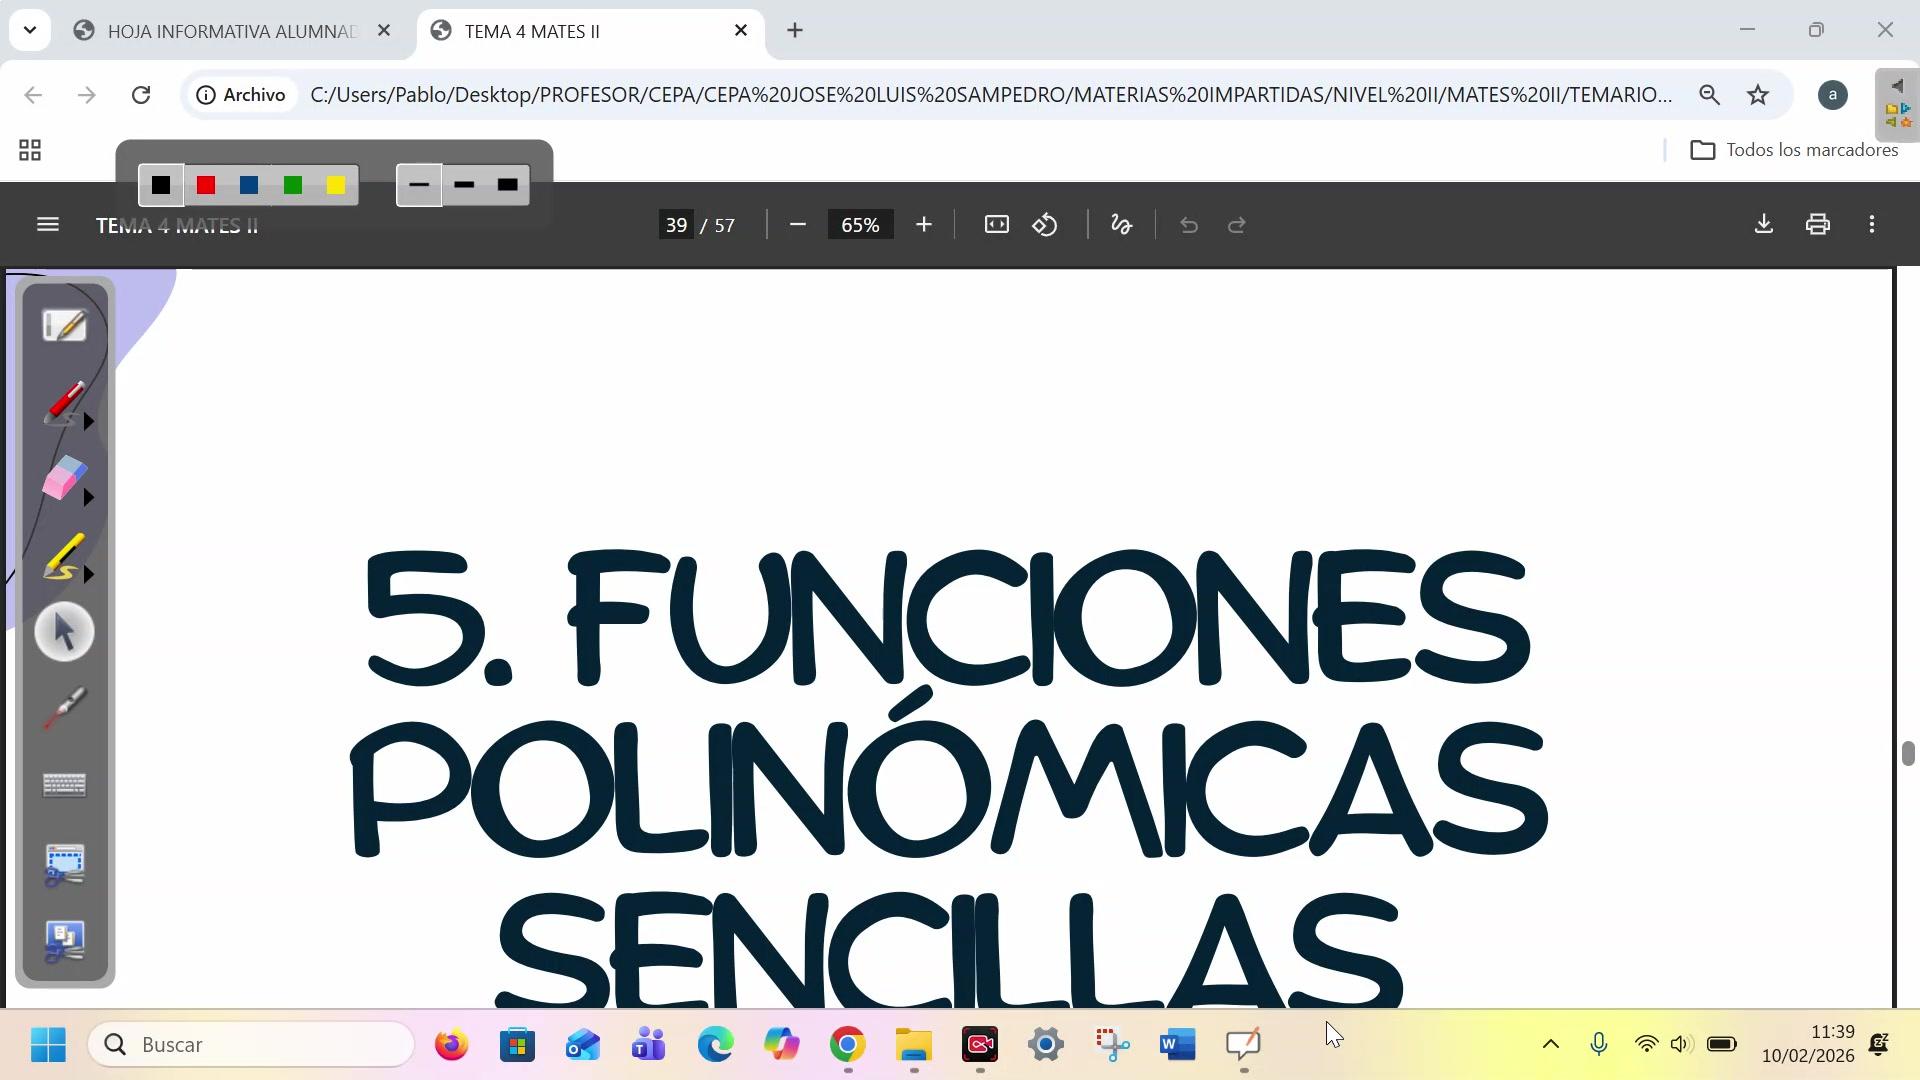Open the PDF more actions menu
Viewport: 1920px width, 1080px height.
coord(1872,225)
